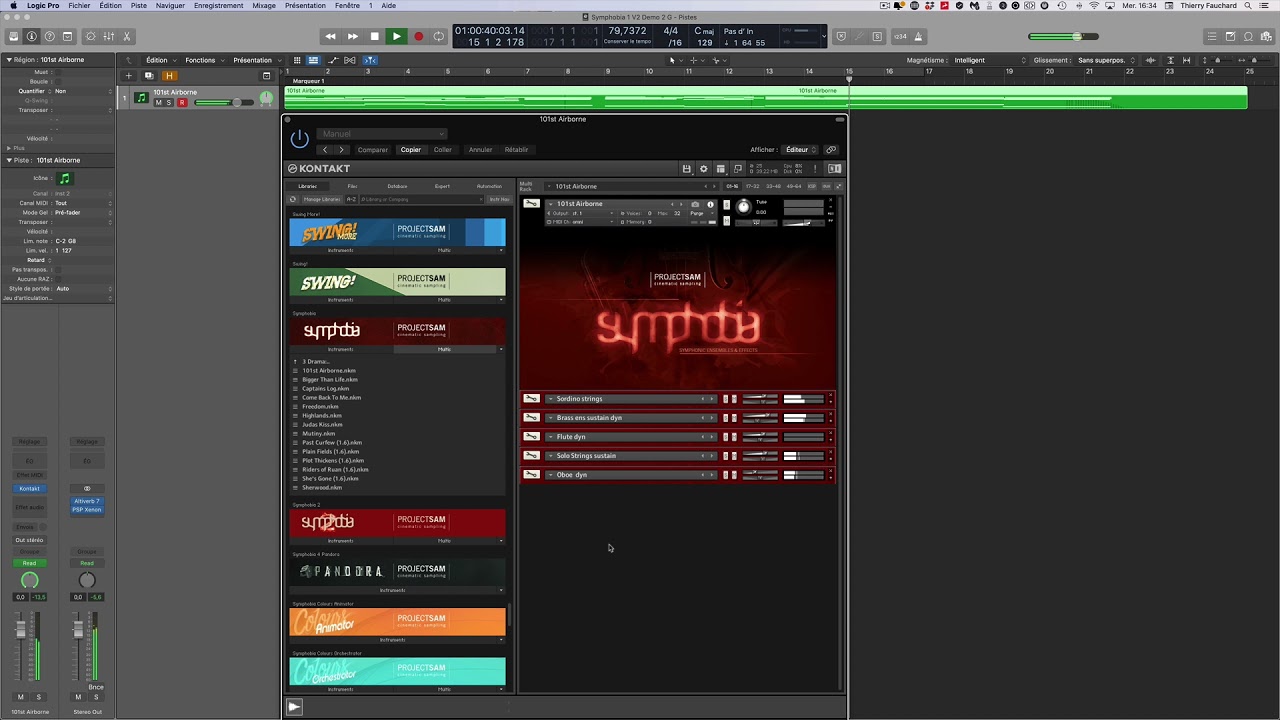Open the Présentation dropdown in tracks area
Image resolution: width=1280 pixels, height=720 pixels.
point(255,60)
